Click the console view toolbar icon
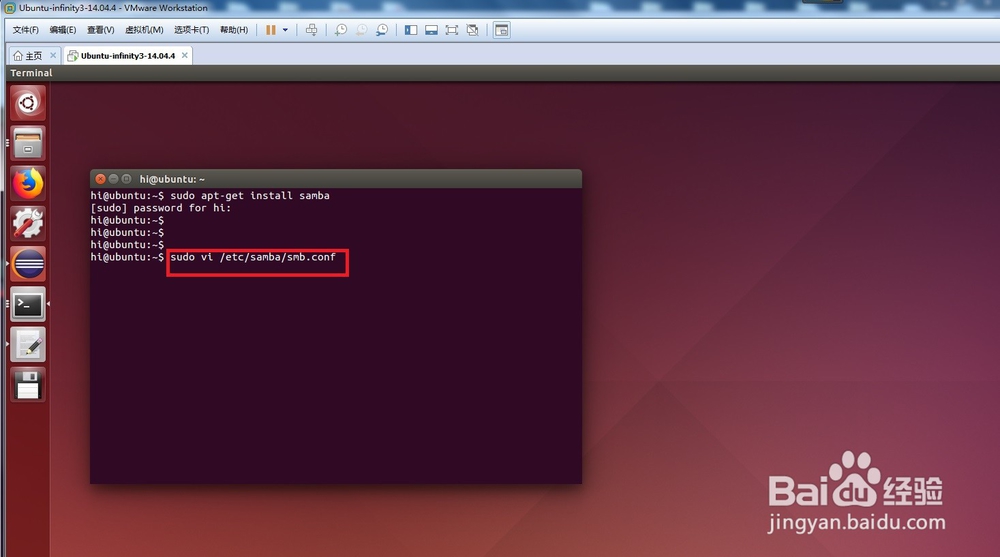The image size is (1000, 557). tap(502, 30)
